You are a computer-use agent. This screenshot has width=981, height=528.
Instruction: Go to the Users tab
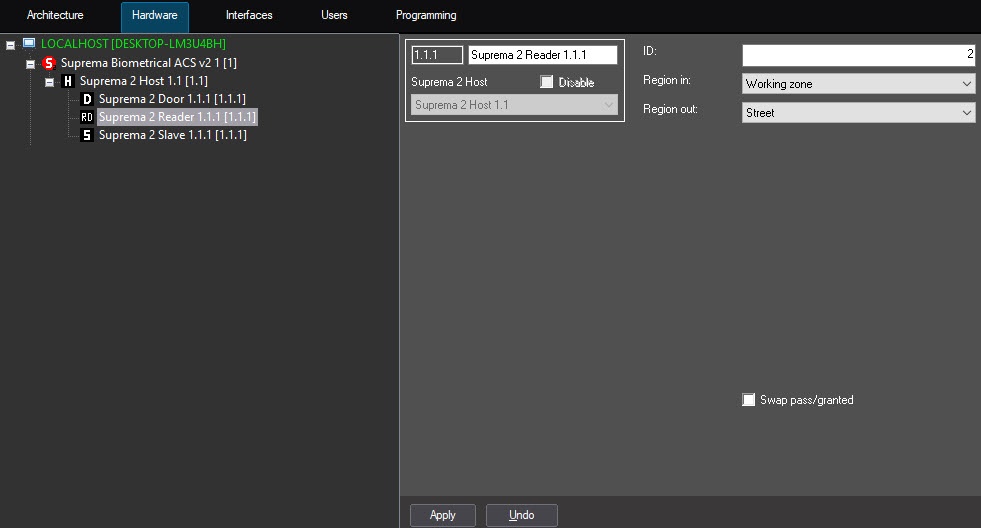334,15
